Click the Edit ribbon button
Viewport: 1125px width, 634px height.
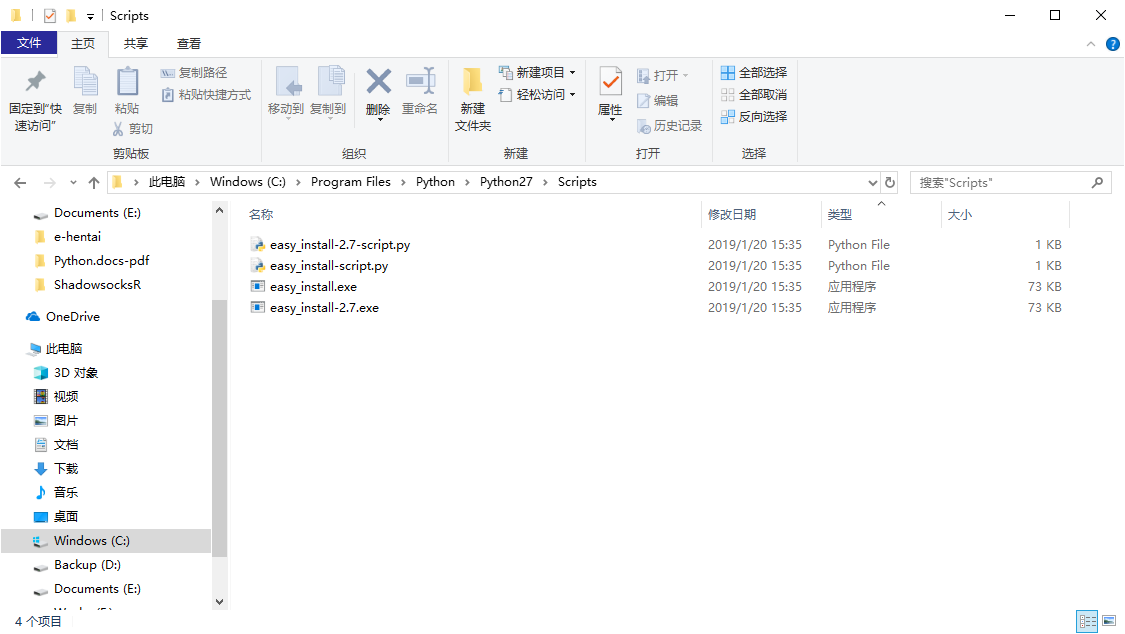pyautogui.click(x=657, y=100)
